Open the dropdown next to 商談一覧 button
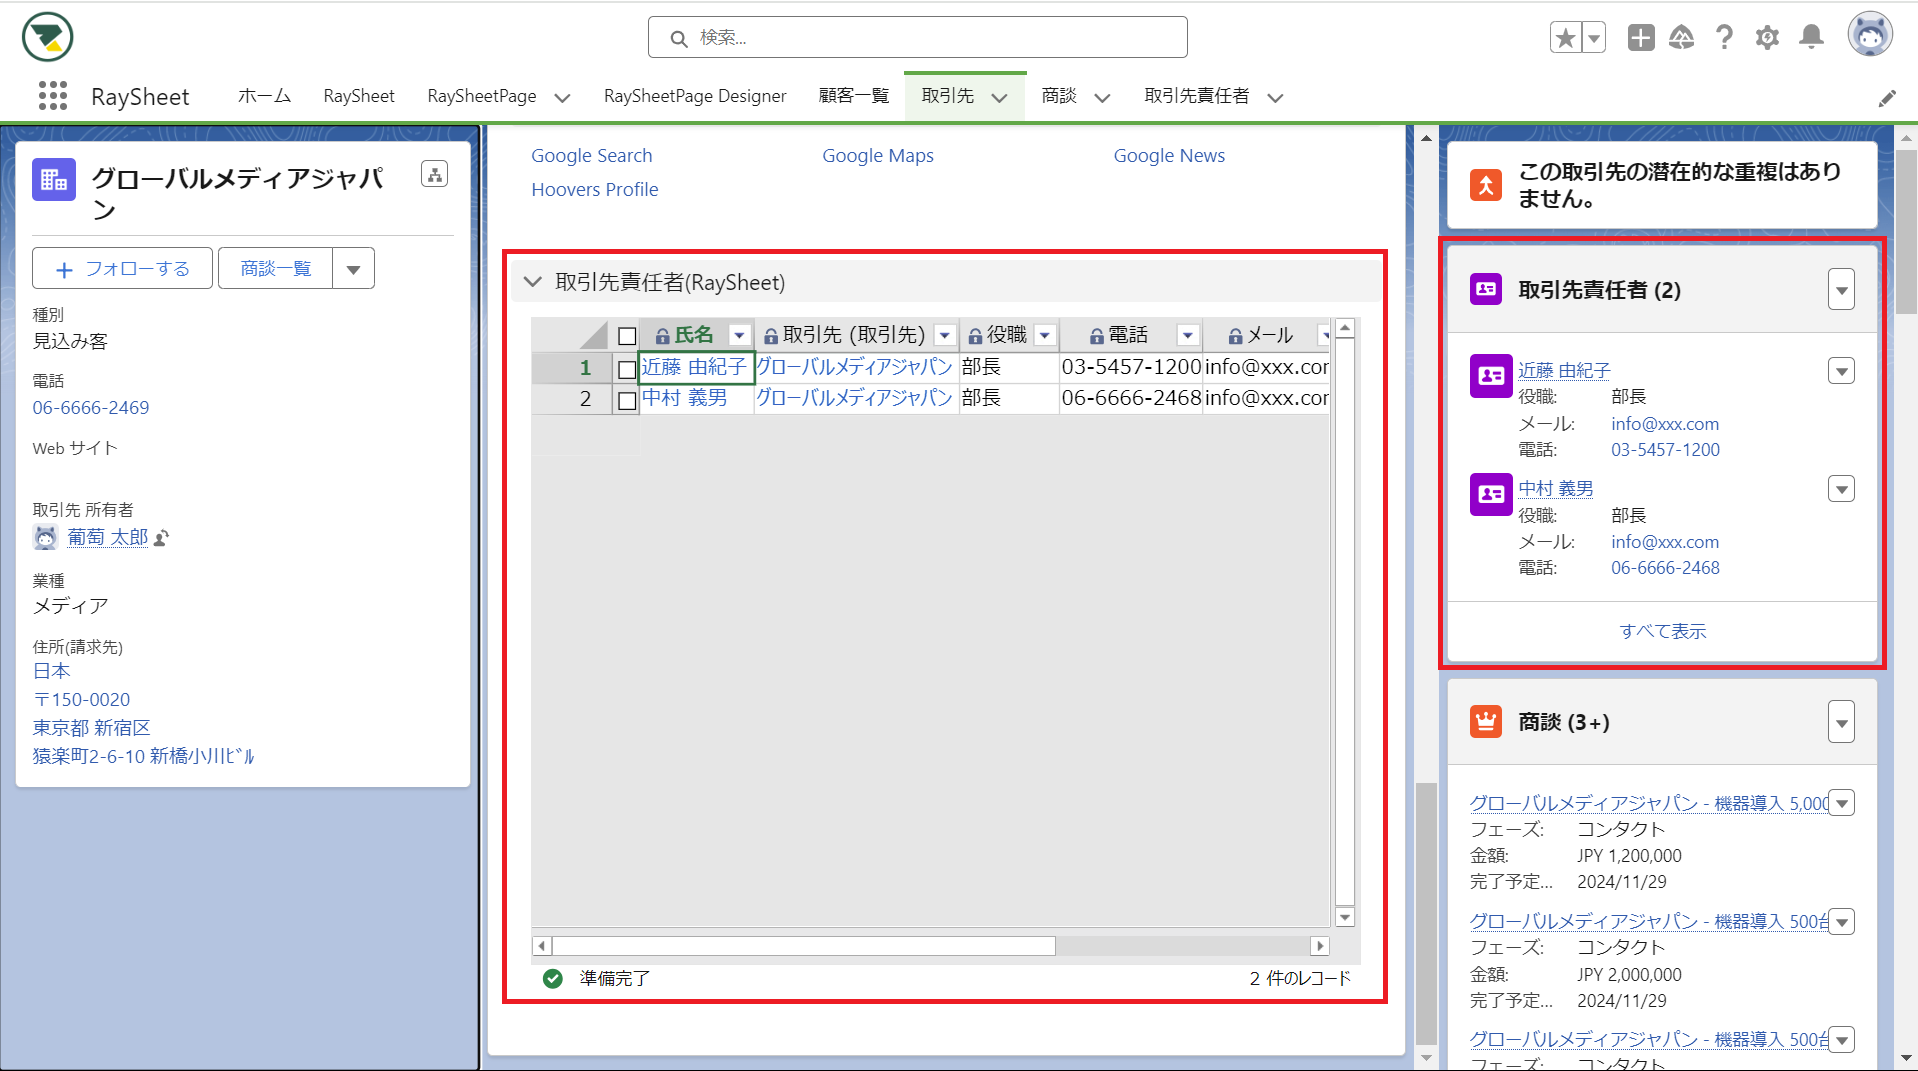 (353, 269)
